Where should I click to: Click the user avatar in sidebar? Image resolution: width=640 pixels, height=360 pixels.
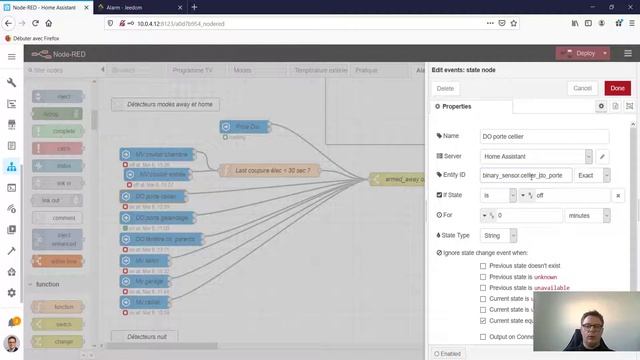pos(11,343)
